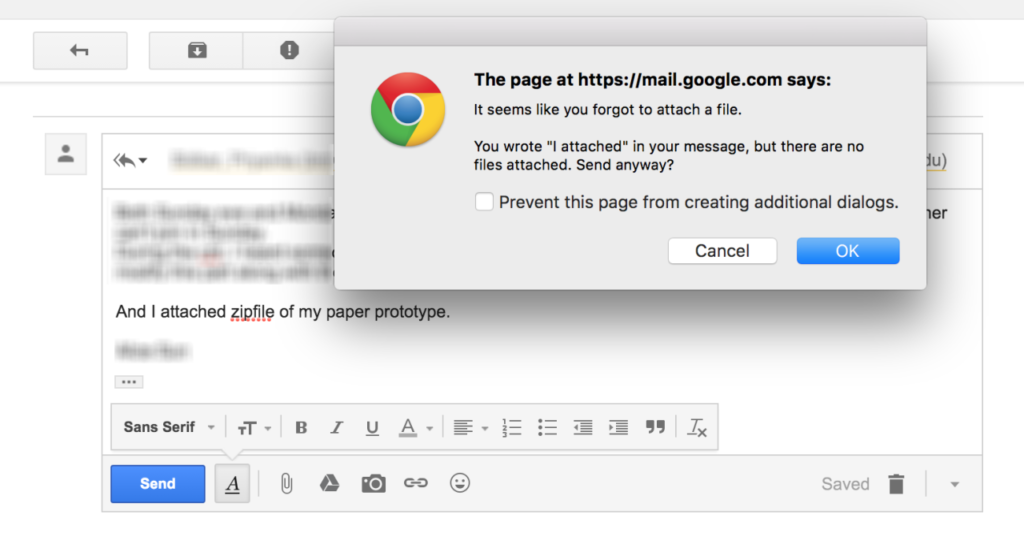This screenshot has height=540, width=1024.
Task: Insert bulleted list
Action: pyautogui.click(x=547, y=428)
